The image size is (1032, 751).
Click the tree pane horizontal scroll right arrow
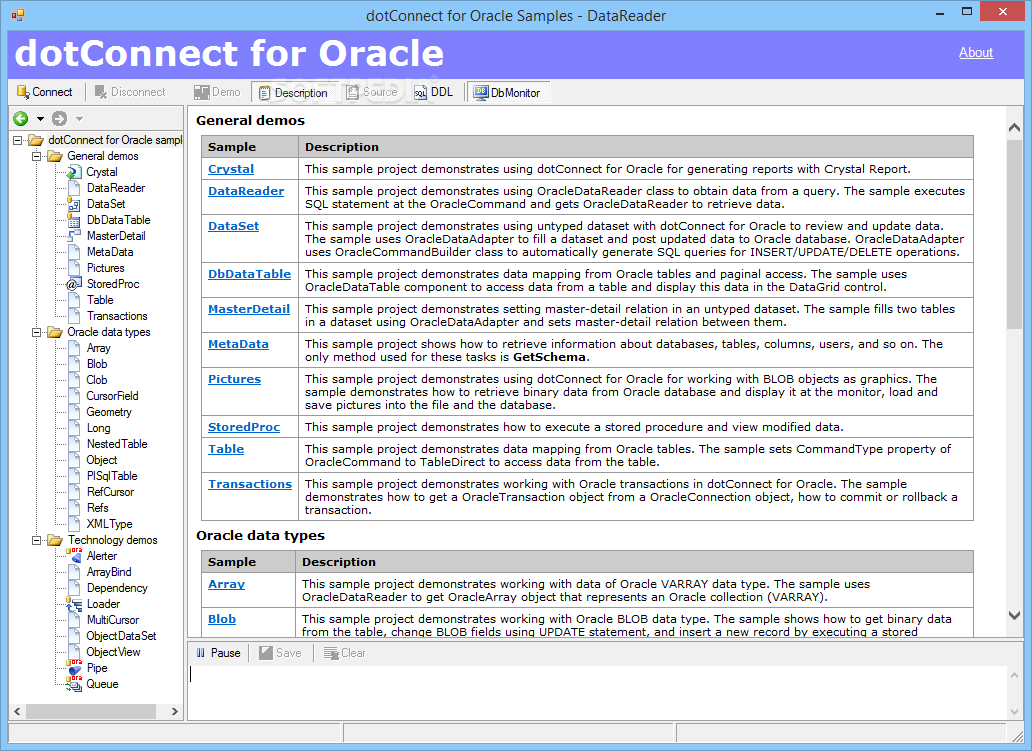[x=174, y=712]
